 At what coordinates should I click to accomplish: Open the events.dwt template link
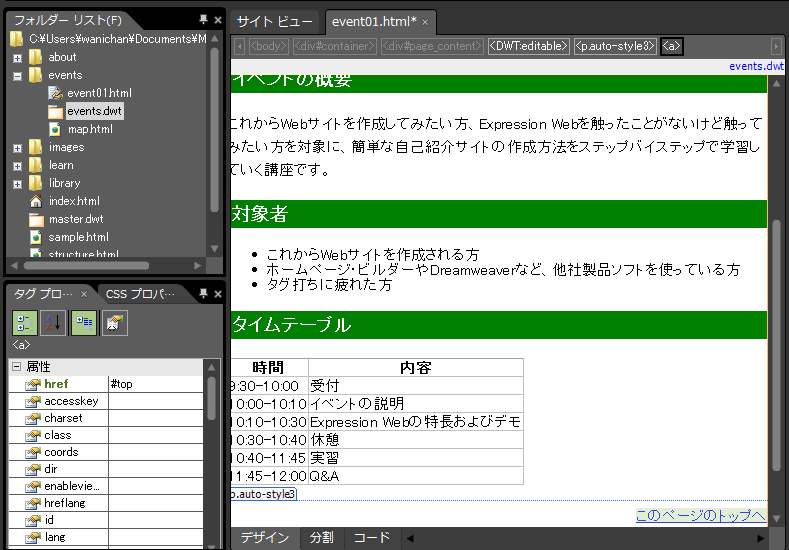(756, 66)
